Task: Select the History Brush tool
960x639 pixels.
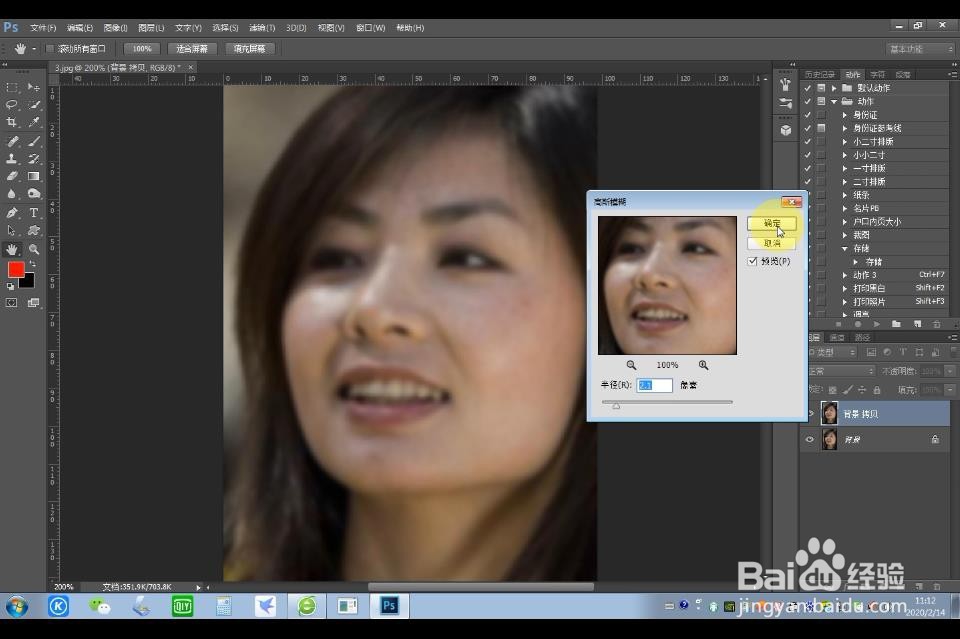Action: 34,159
